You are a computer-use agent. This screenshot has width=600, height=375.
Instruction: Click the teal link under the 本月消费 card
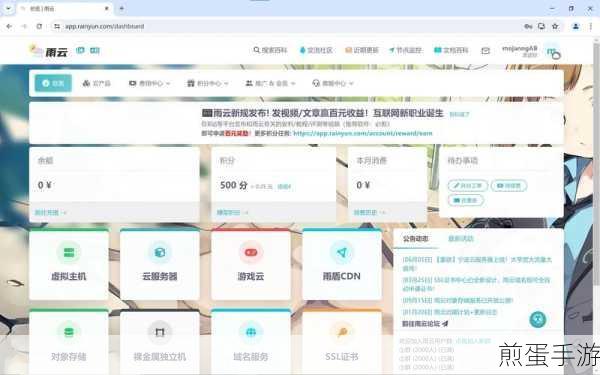[x=369, y=212]
